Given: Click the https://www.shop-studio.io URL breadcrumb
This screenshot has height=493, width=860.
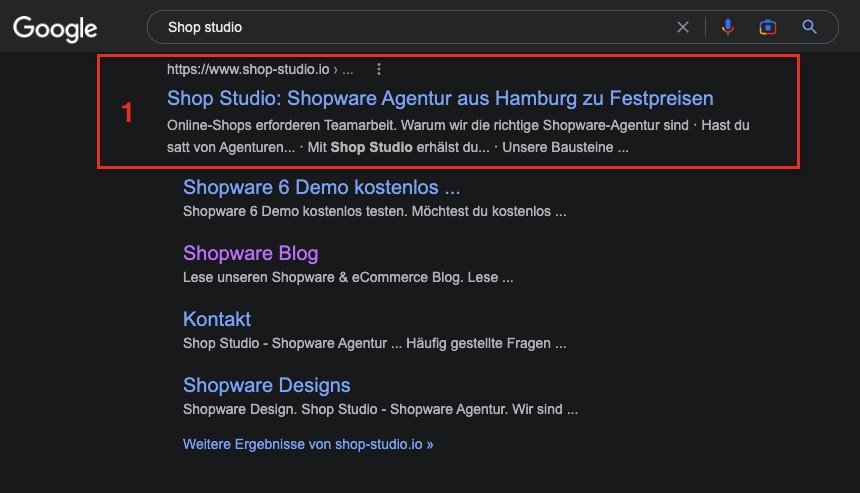Looking at the screenshot, I should [x=250, y=70].
